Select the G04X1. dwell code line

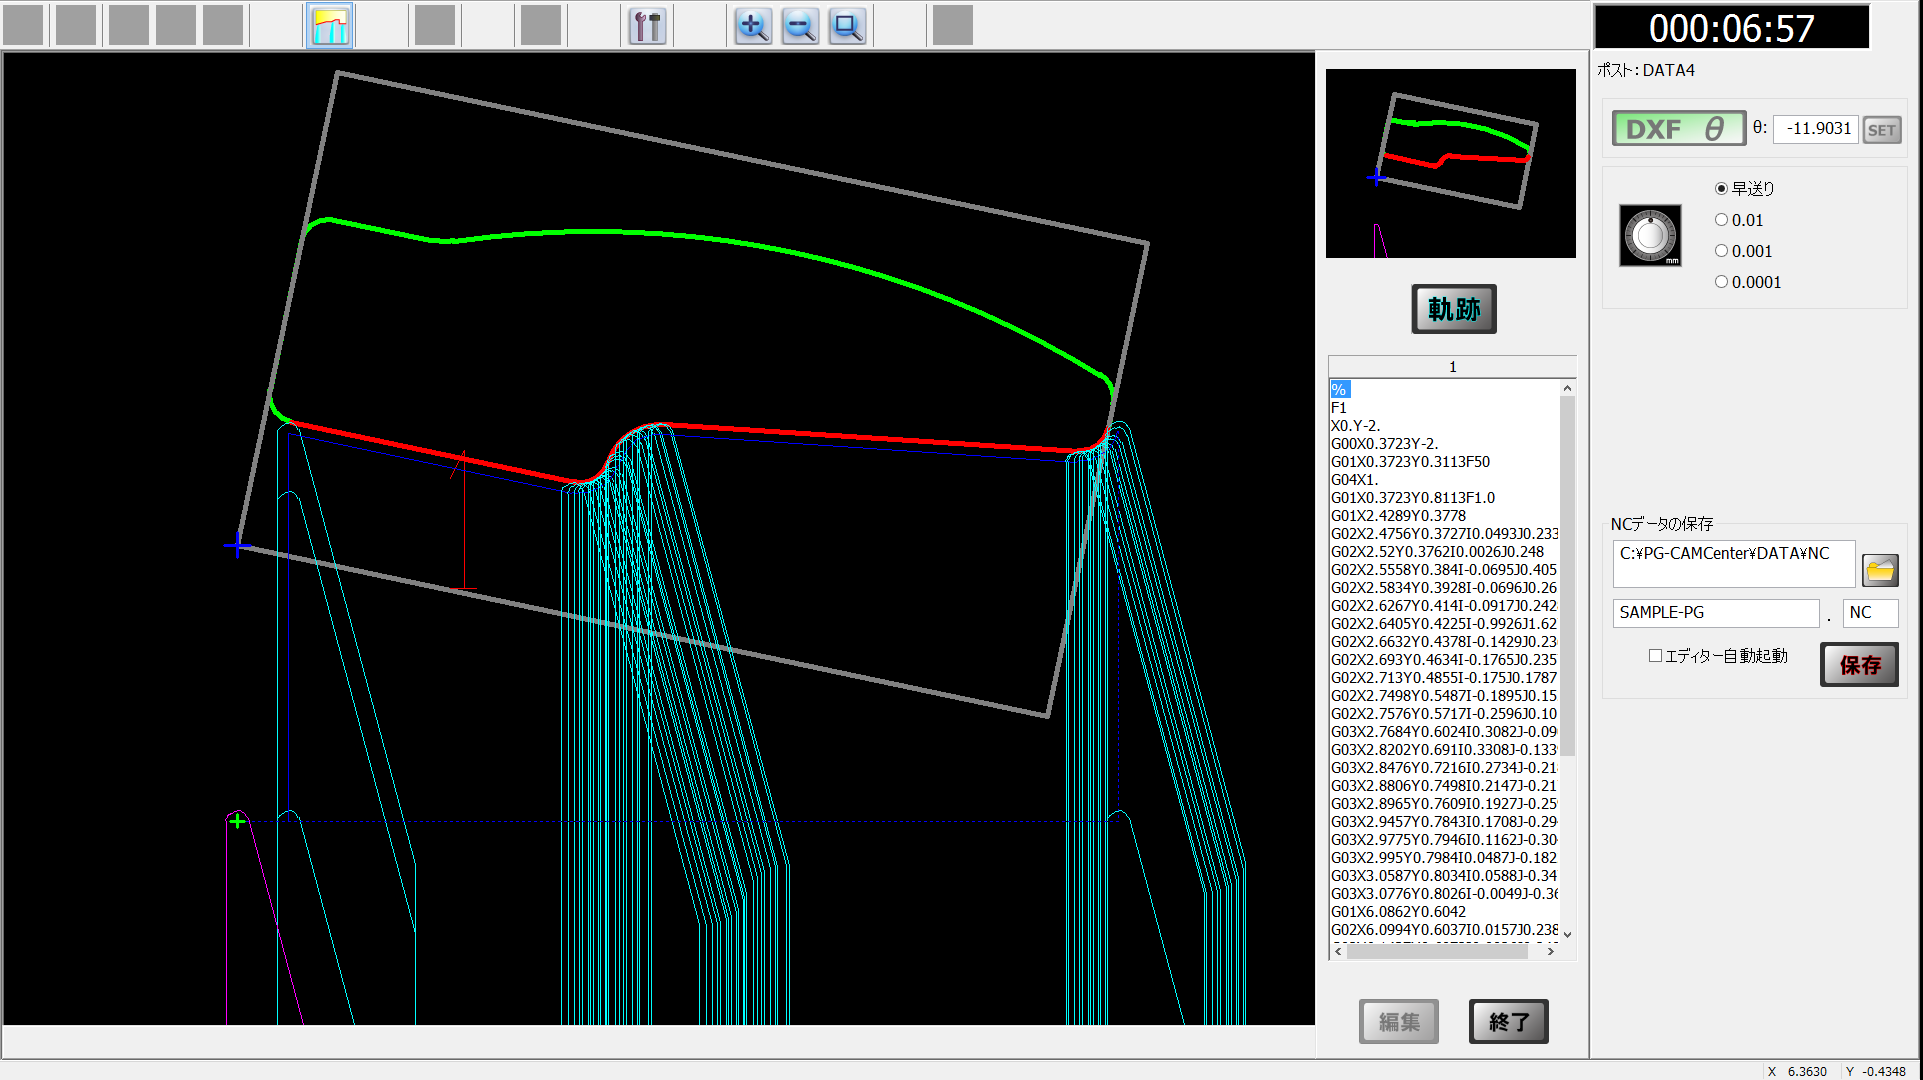(x=1354, y=480)
